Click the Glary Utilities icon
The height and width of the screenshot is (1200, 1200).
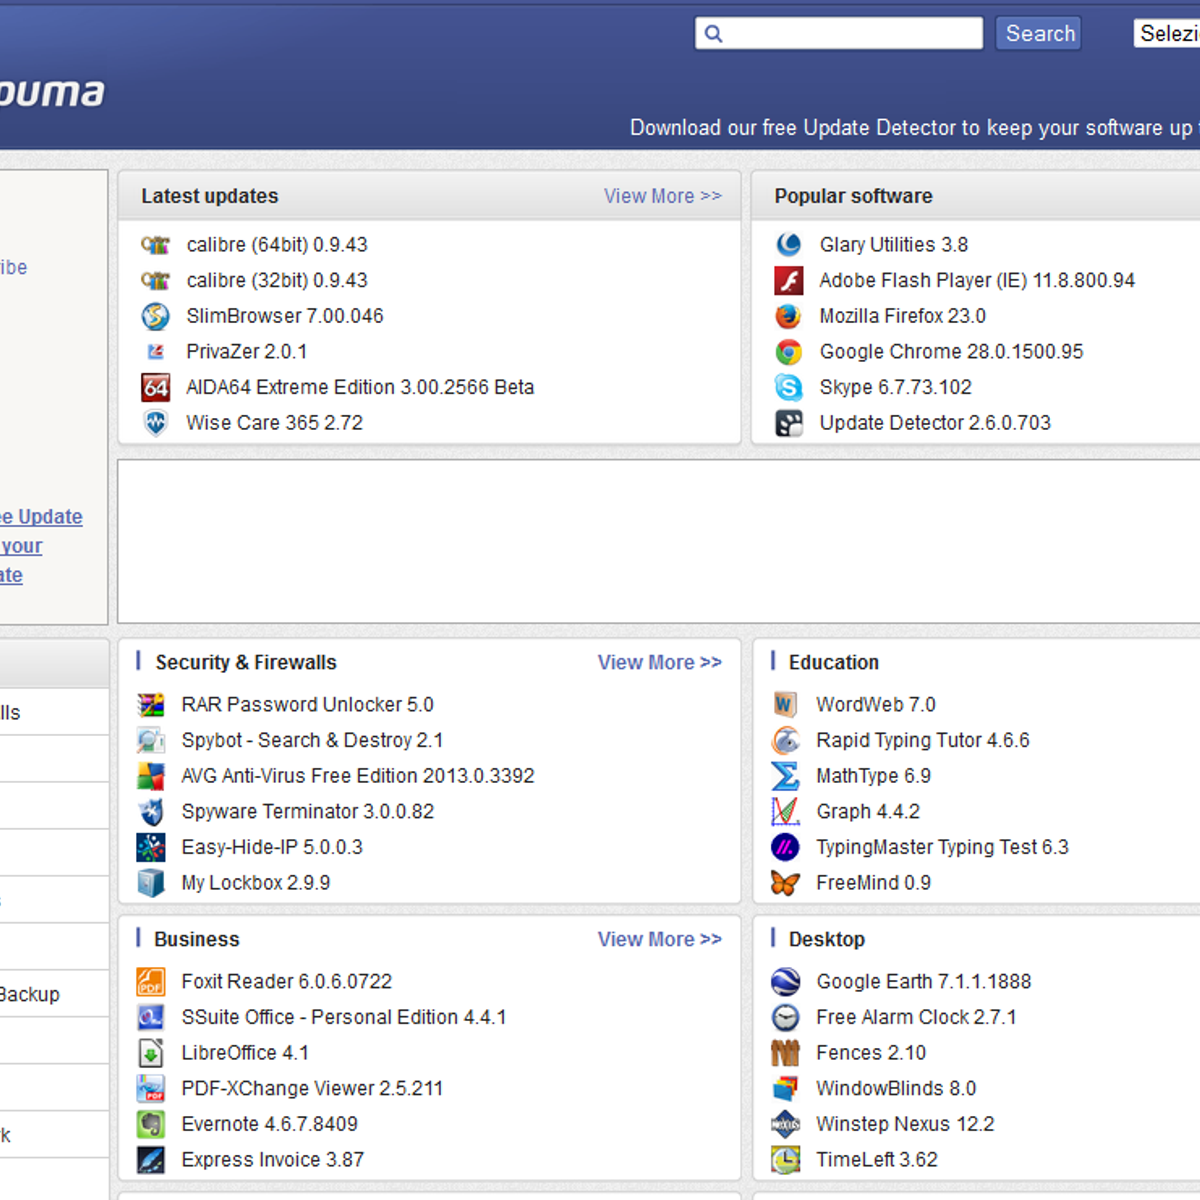click(x=788, y=245)
